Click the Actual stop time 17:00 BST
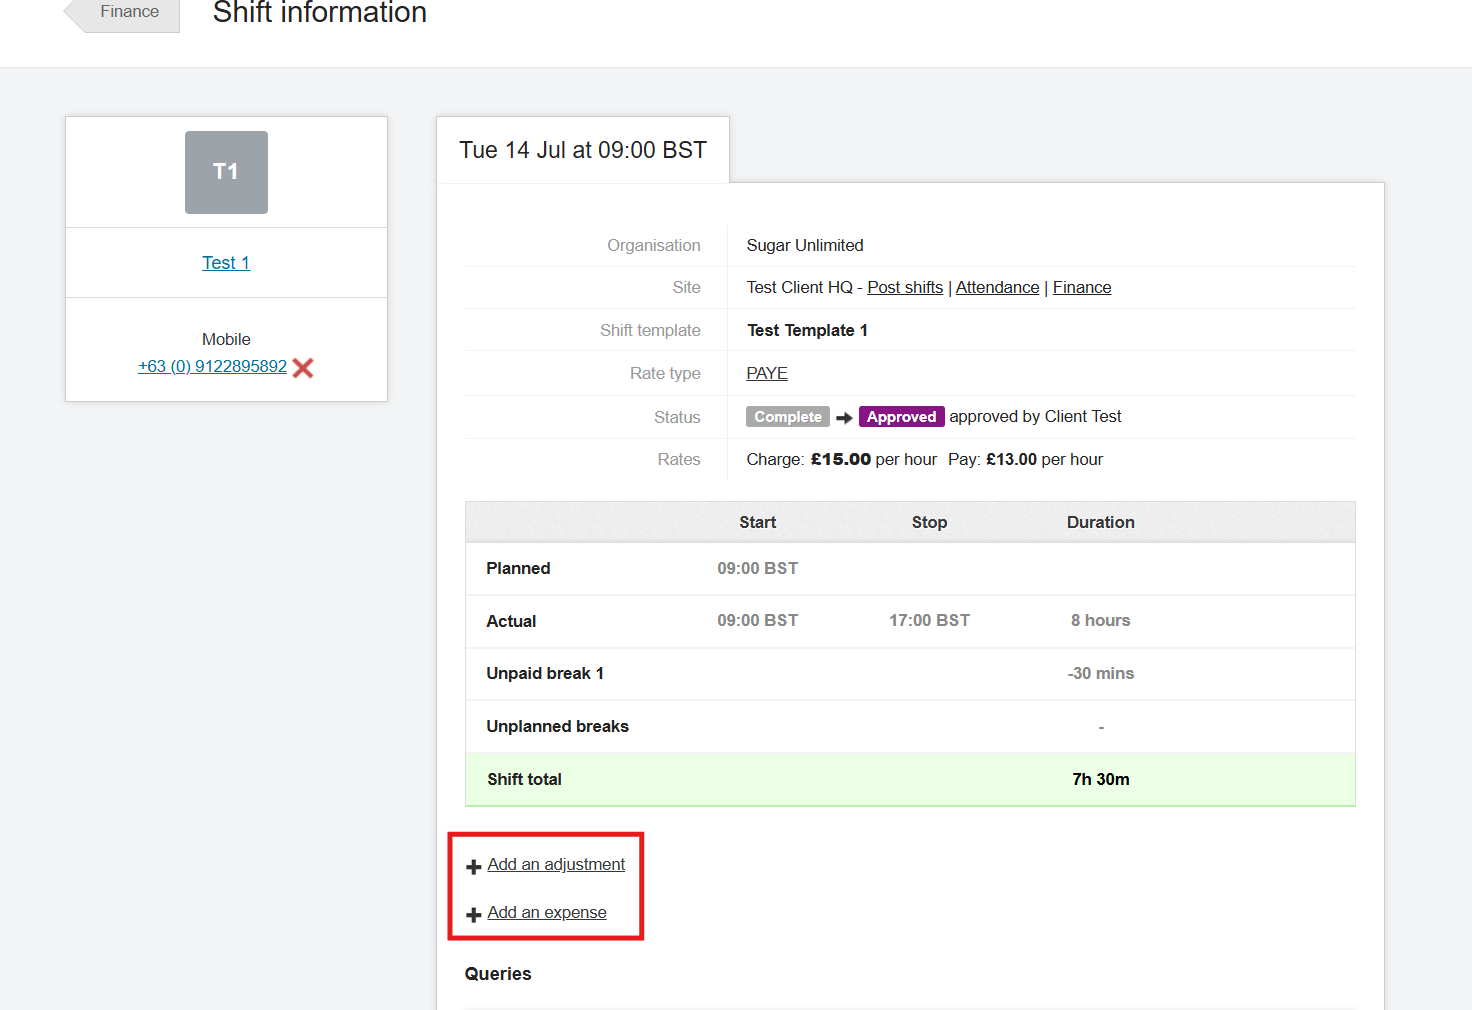The image size is (1472, 1010). (929, 620)
